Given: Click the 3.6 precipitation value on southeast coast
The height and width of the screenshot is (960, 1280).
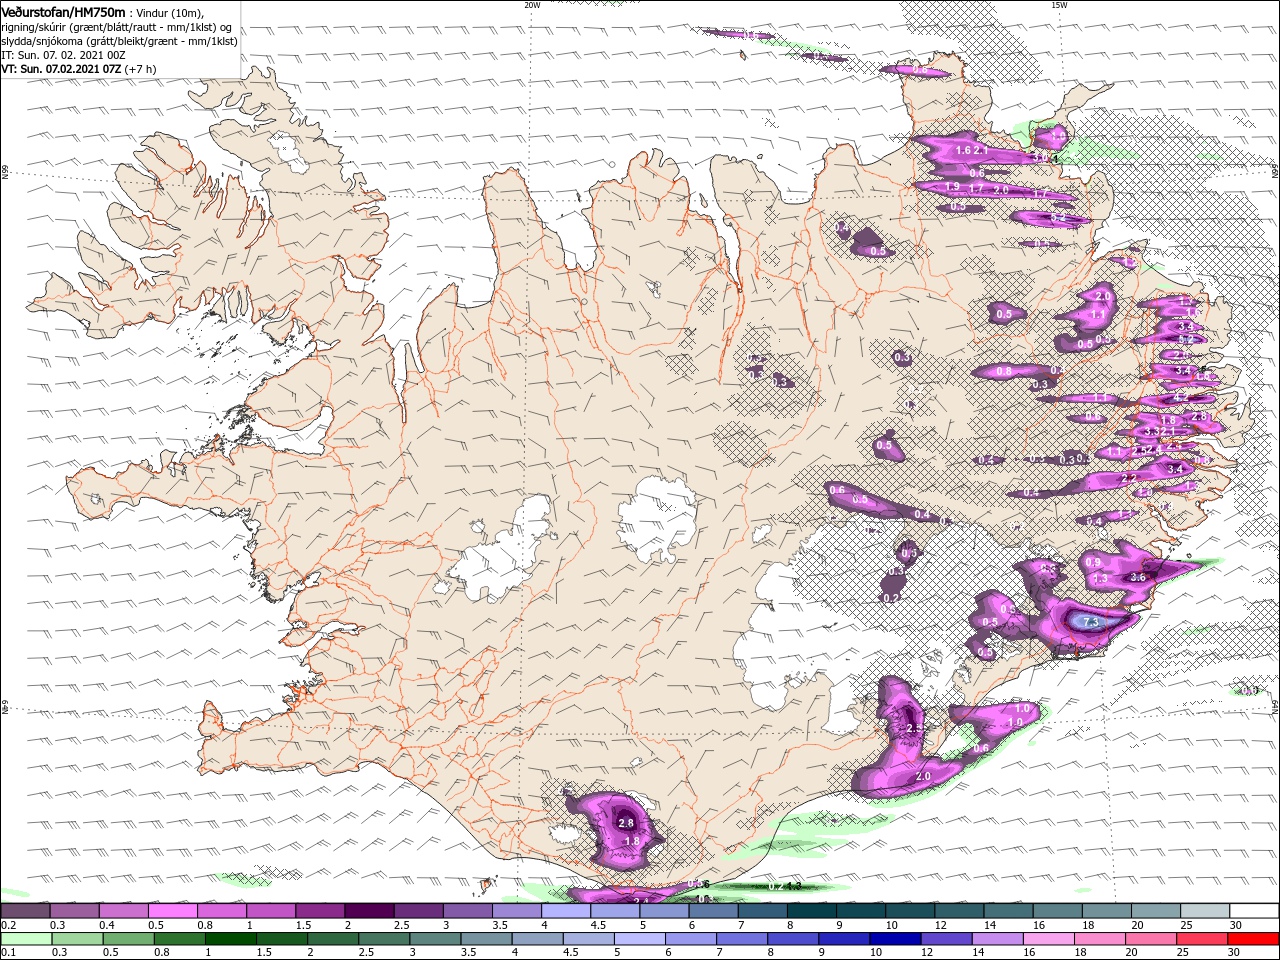Looking at the screenshot, I should point(1137,578).
